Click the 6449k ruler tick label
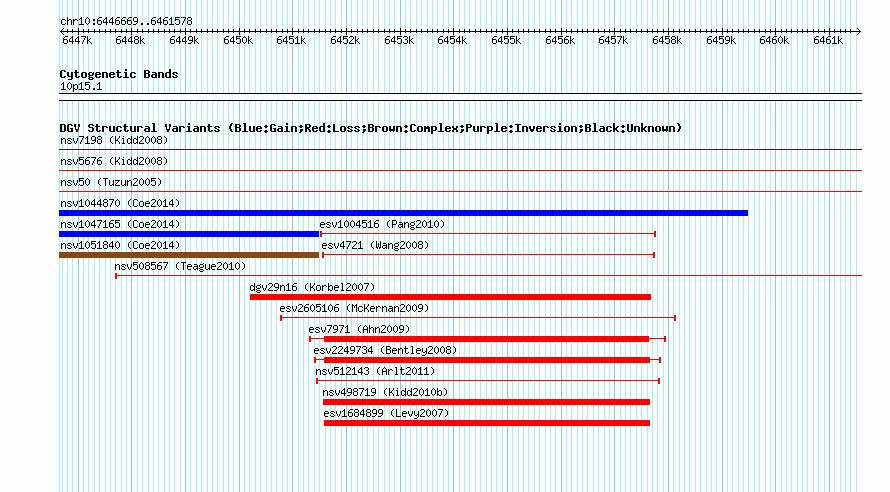The image size is (890, 492). tap(184, 40)
